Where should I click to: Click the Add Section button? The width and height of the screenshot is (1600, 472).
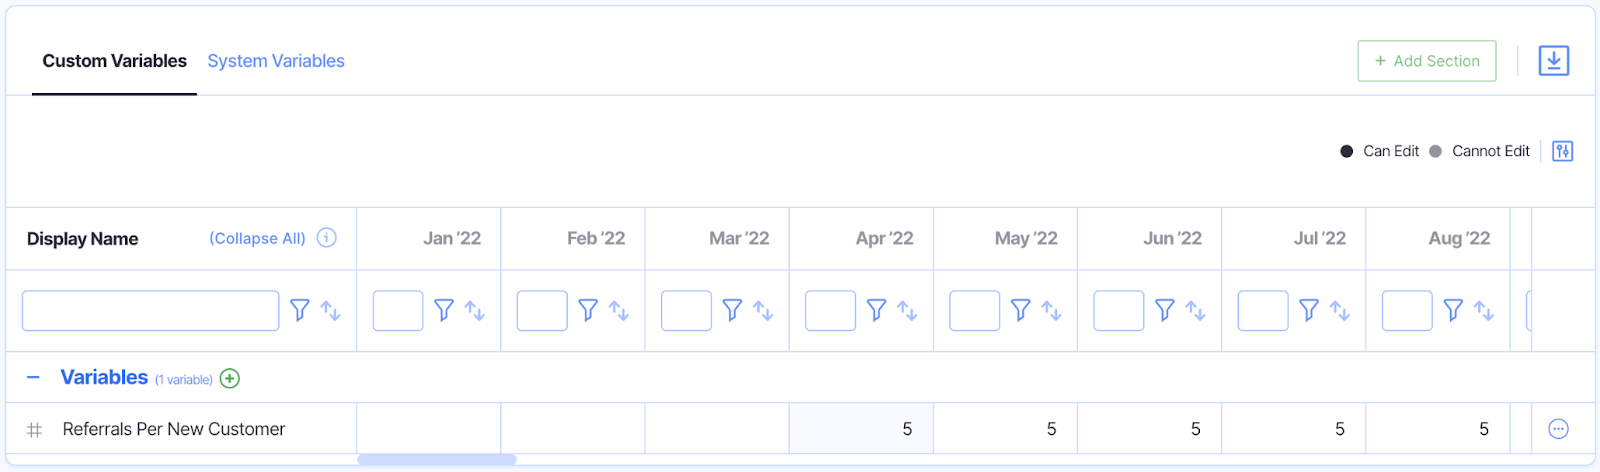click(x=1426, y=61)
